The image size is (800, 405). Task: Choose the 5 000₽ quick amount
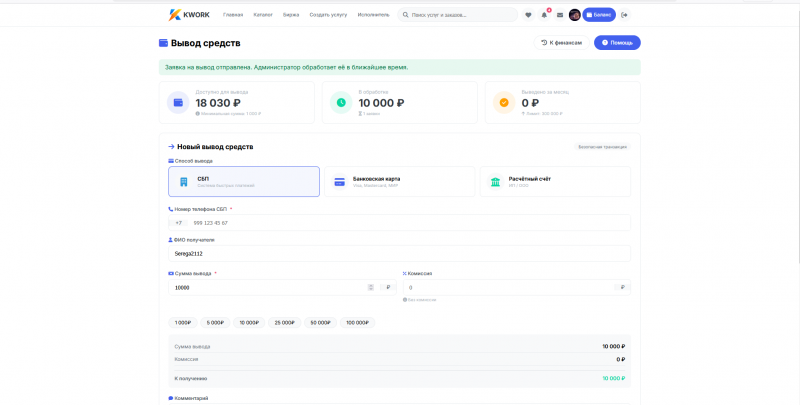[x=215, y=322]
